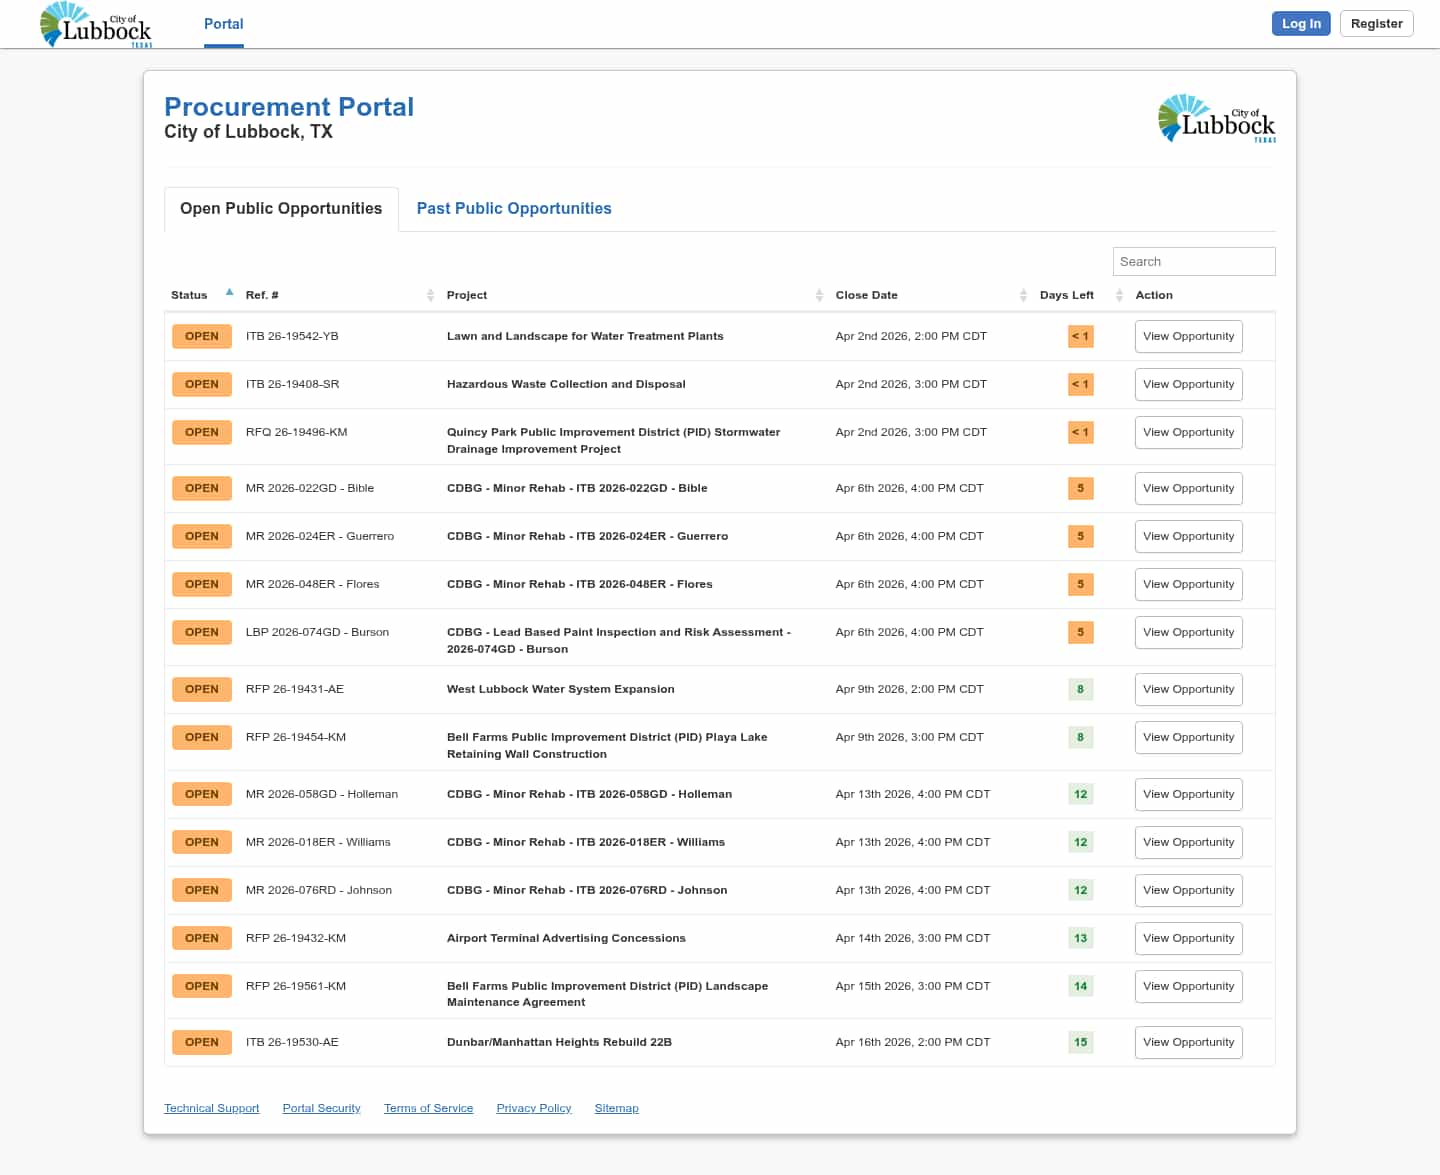Screen dimensions: 1440x1175
Task: Select the Open Public Opportunities tab
Action: [x=281, y=209]
